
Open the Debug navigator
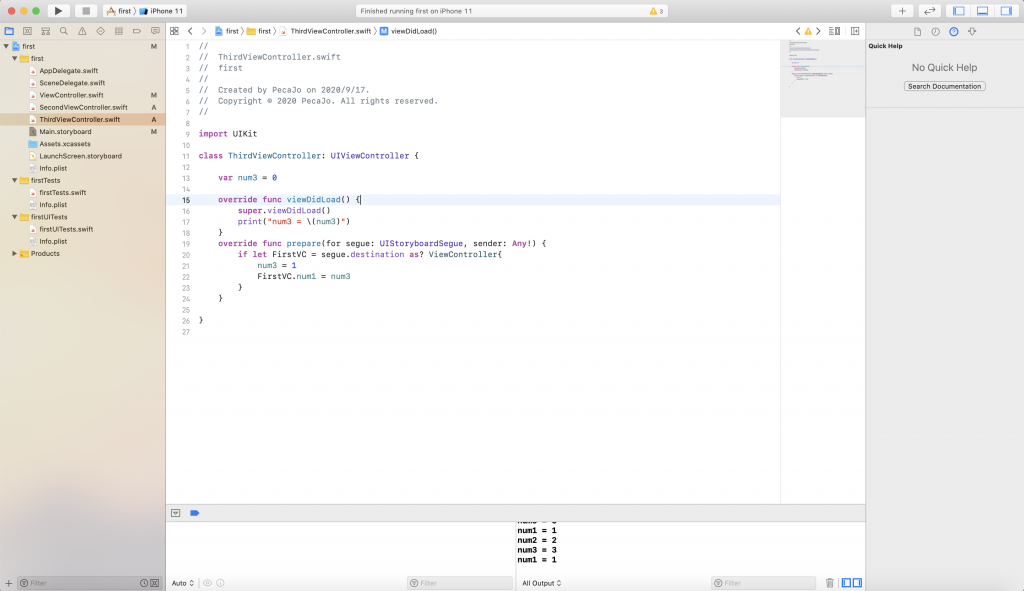click(119, 31)
